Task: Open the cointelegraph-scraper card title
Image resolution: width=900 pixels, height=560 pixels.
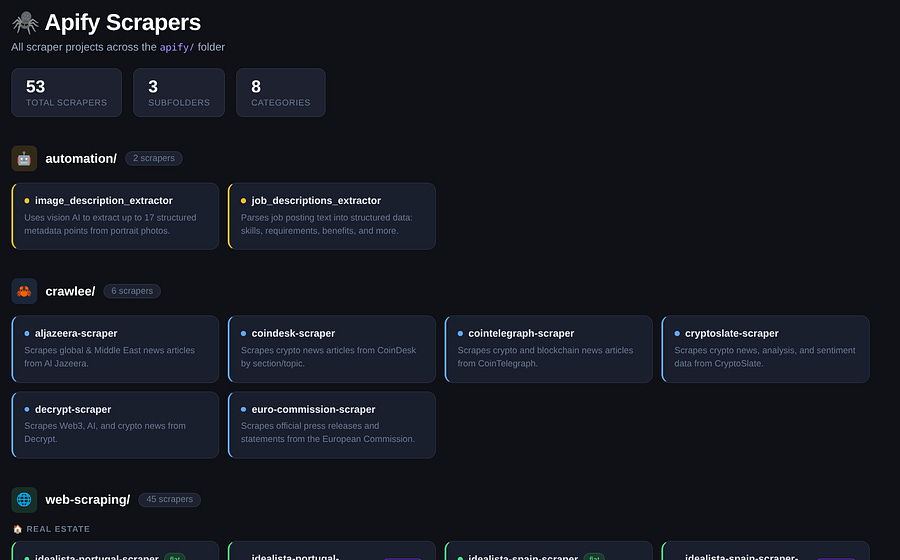Action: pos(521,333)
